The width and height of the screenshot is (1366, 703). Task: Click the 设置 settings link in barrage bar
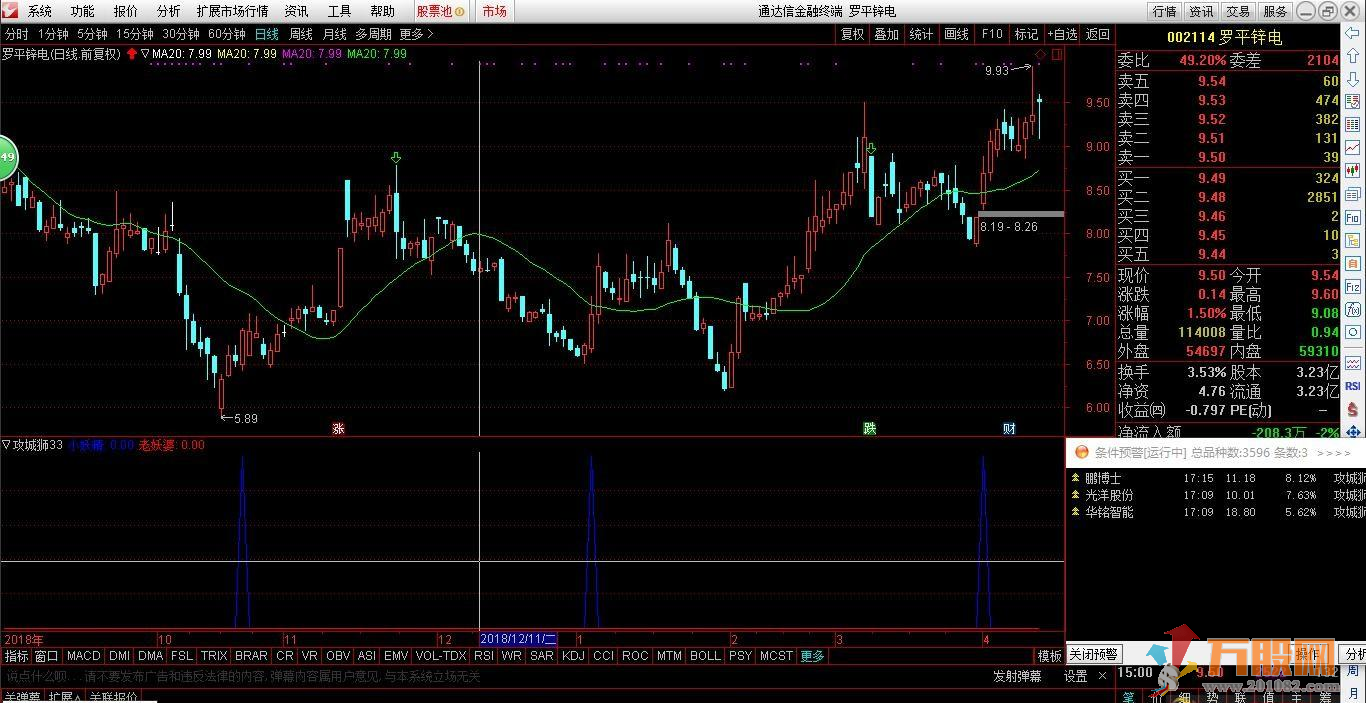point(1075,676)
